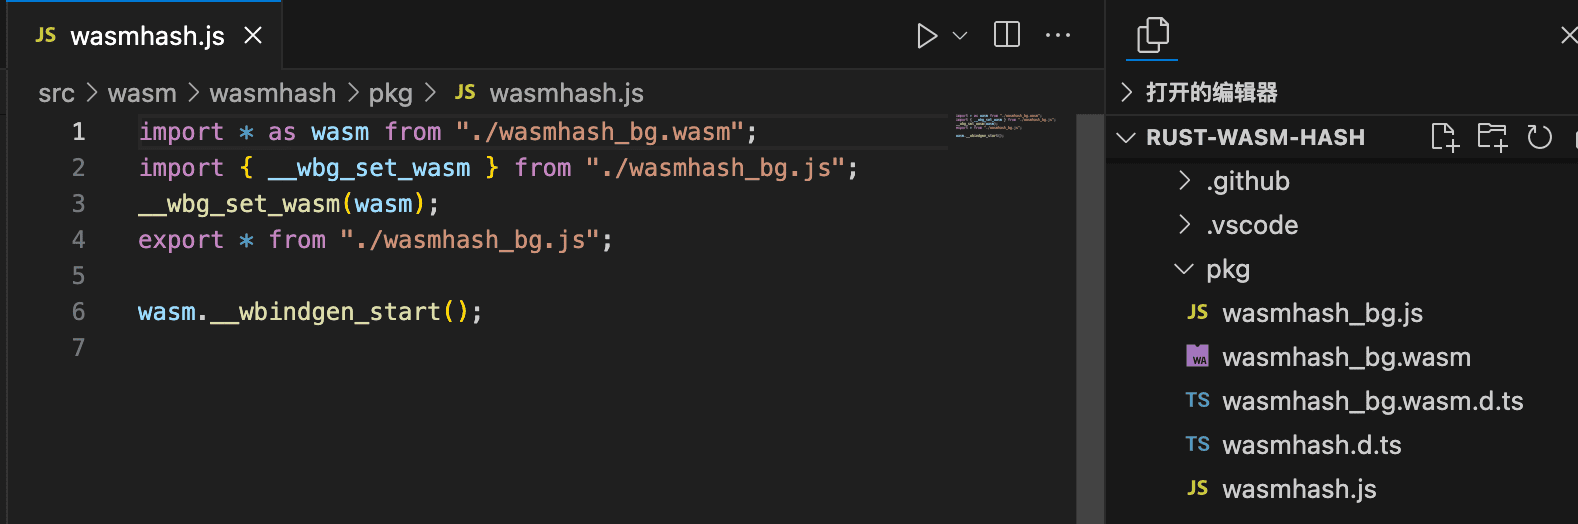Open wasmhash.d.ts in the explorer
1578x524 pixels.
pos(1343,445)
